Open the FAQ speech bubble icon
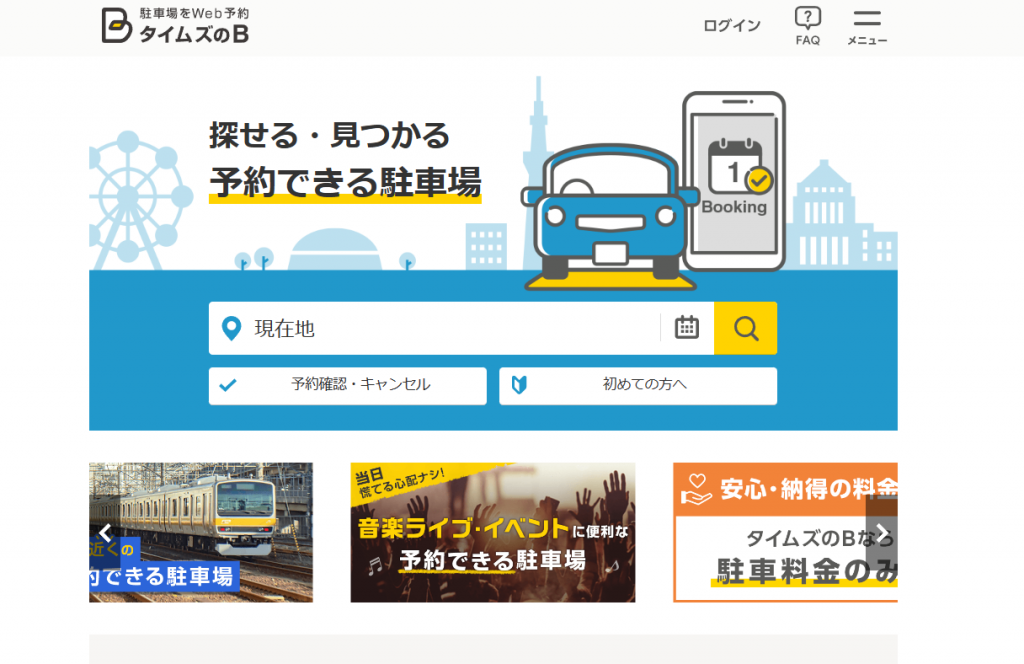The width and height of the screenshot is (1024, 664). click(808, 18)
